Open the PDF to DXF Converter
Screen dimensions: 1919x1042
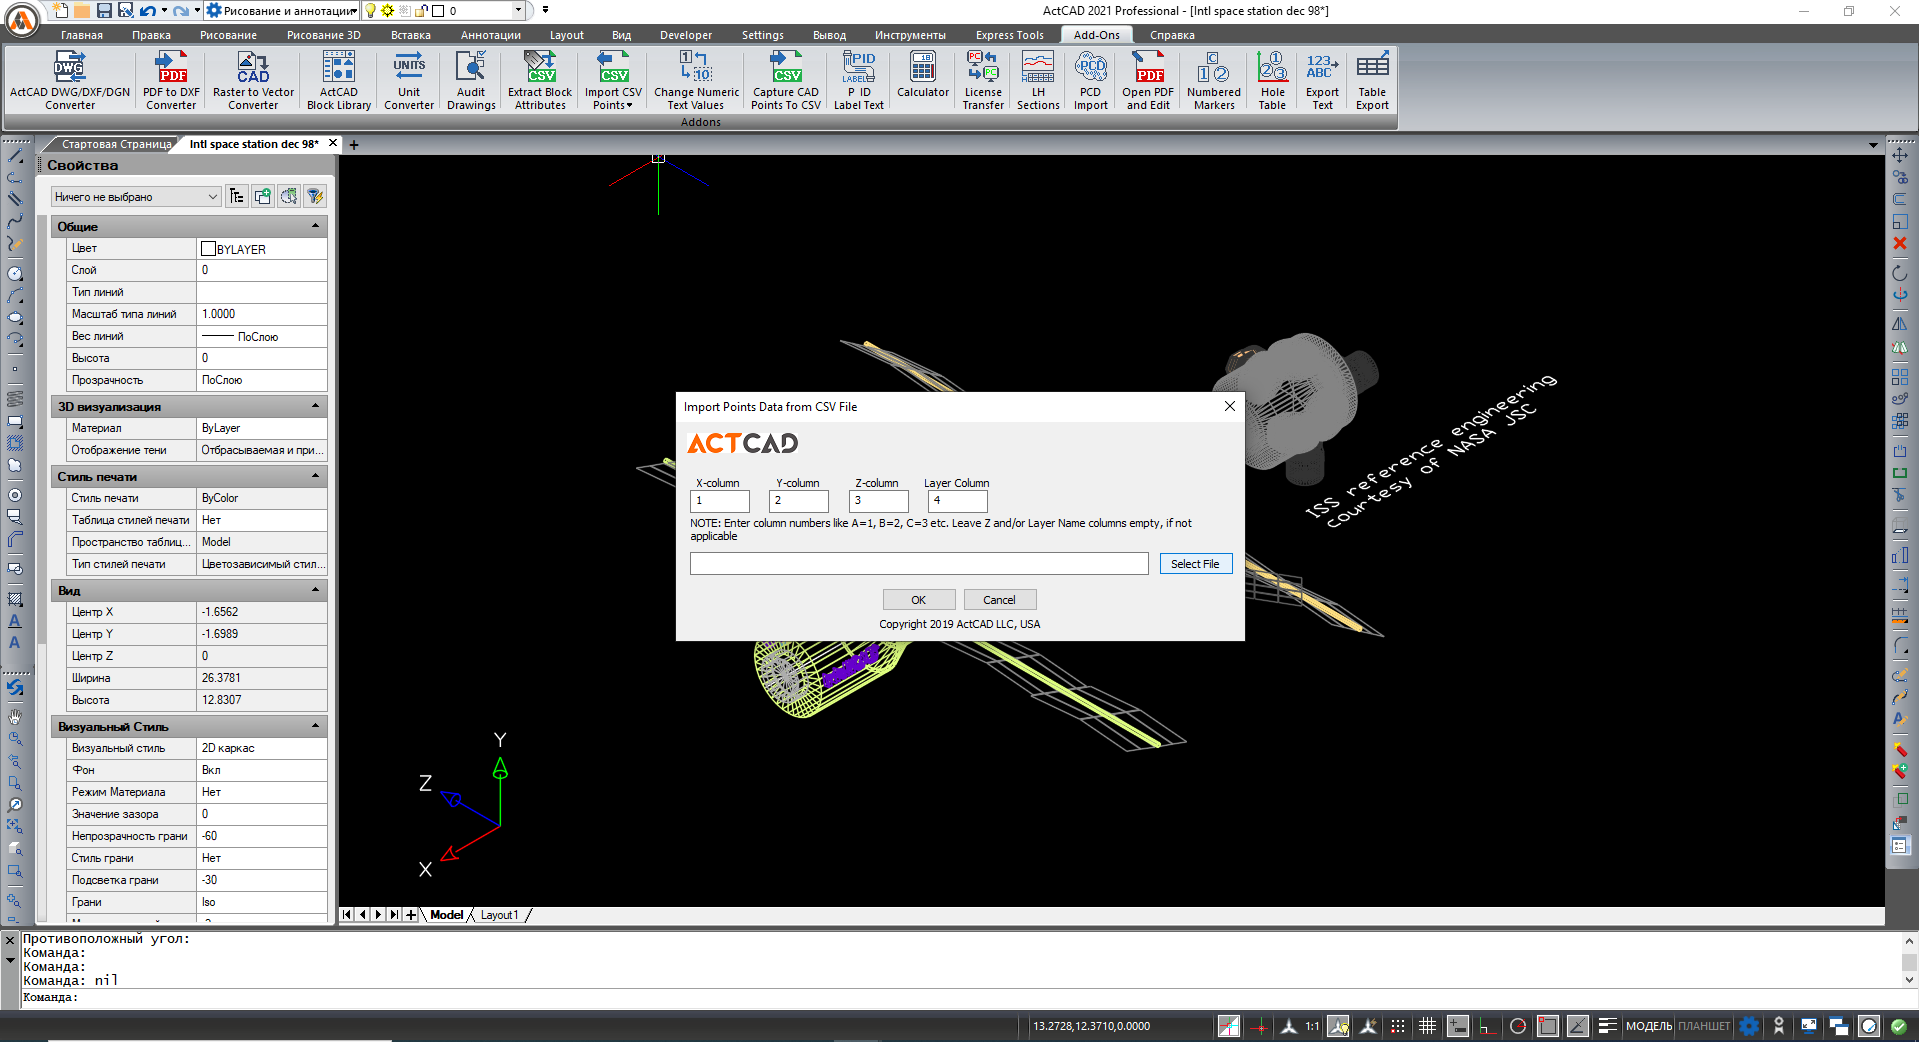(x=171, y=80)
